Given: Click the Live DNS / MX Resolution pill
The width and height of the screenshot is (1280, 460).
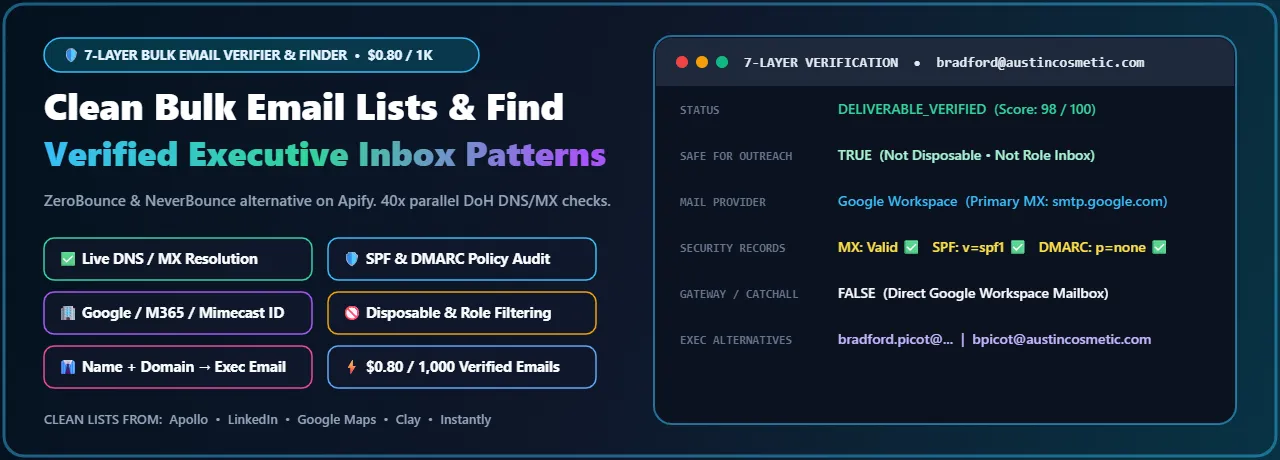Looking at the screenshot, I should (178, 259).
